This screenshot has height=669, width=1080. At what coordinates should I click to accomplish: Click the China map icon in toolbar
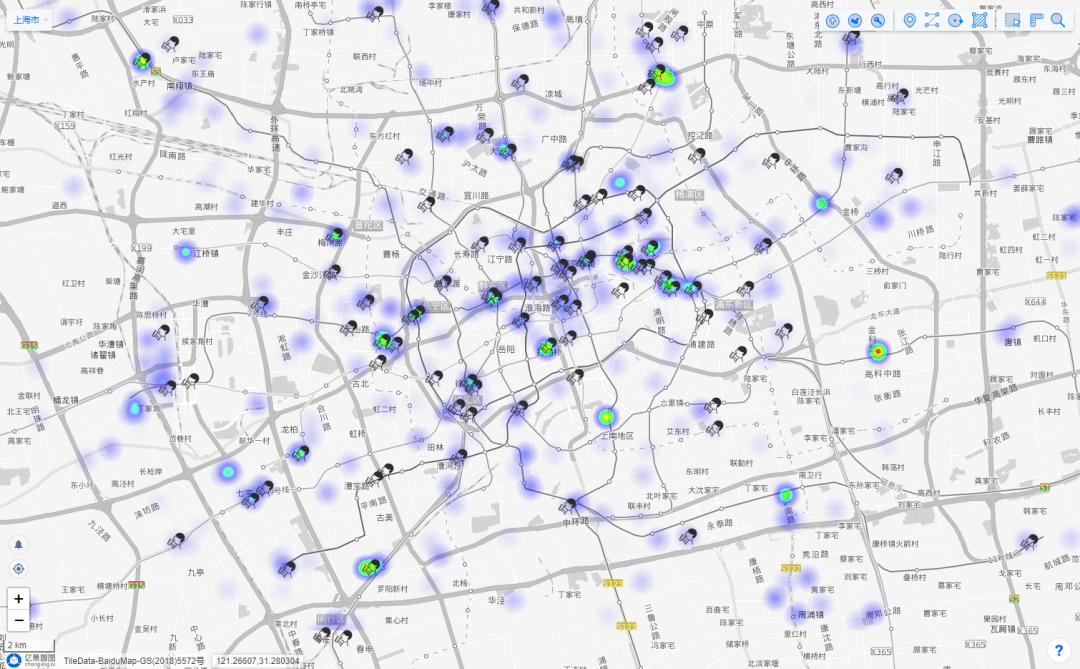coord(855,20)
